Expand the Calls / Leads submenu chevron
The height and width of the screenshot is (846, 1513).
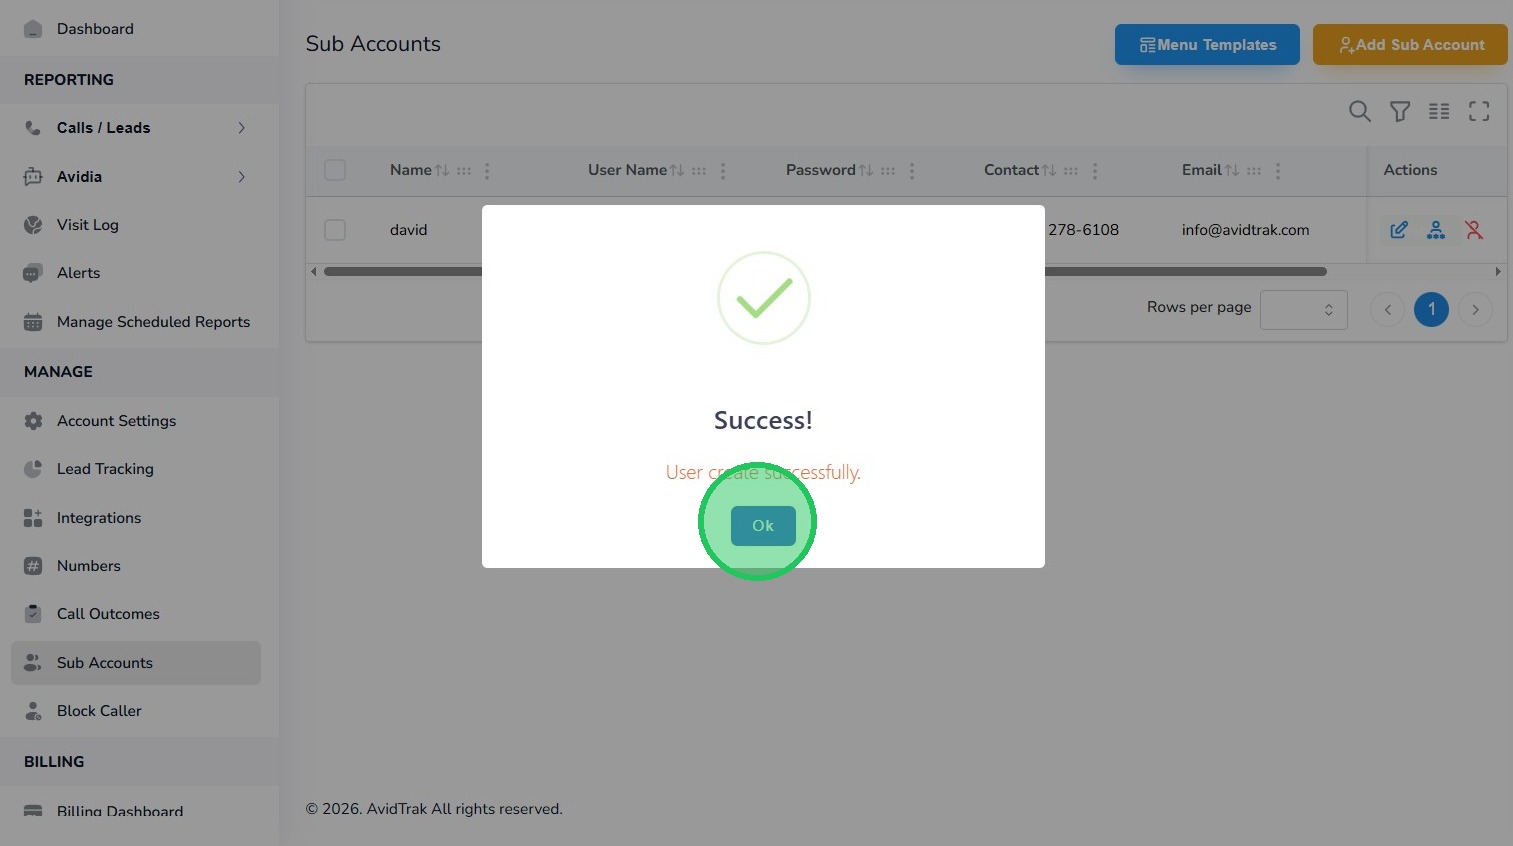pos(241,128)
